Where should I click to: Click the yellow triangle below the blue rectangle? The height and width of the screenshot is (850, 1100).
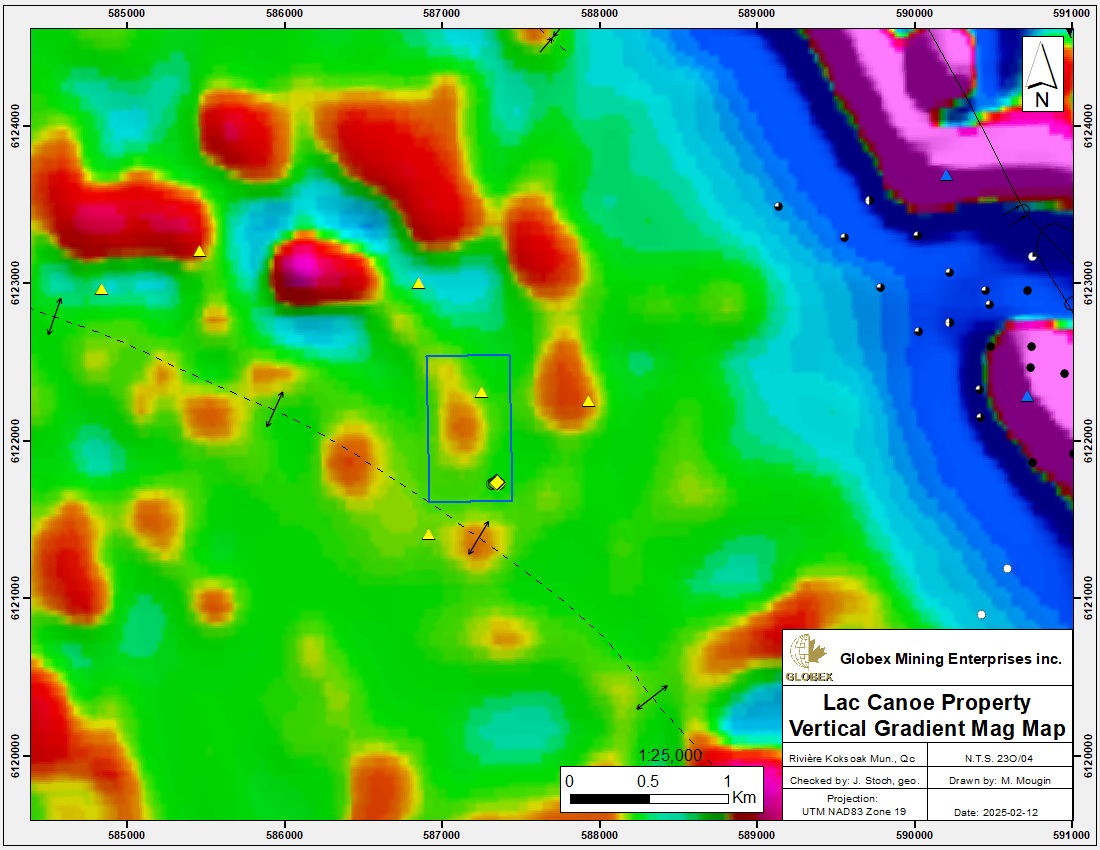(428, 535)
